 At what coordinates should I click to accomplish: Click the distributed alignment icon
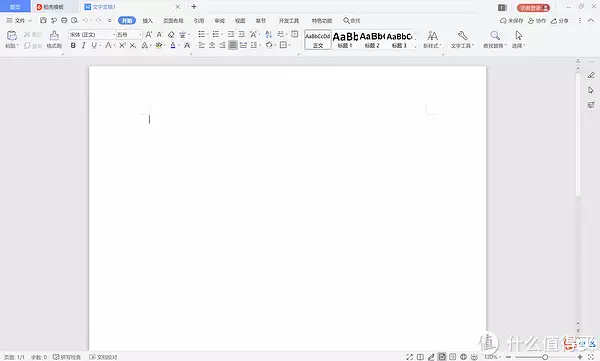pyautogui.click(x=243, y=45)
